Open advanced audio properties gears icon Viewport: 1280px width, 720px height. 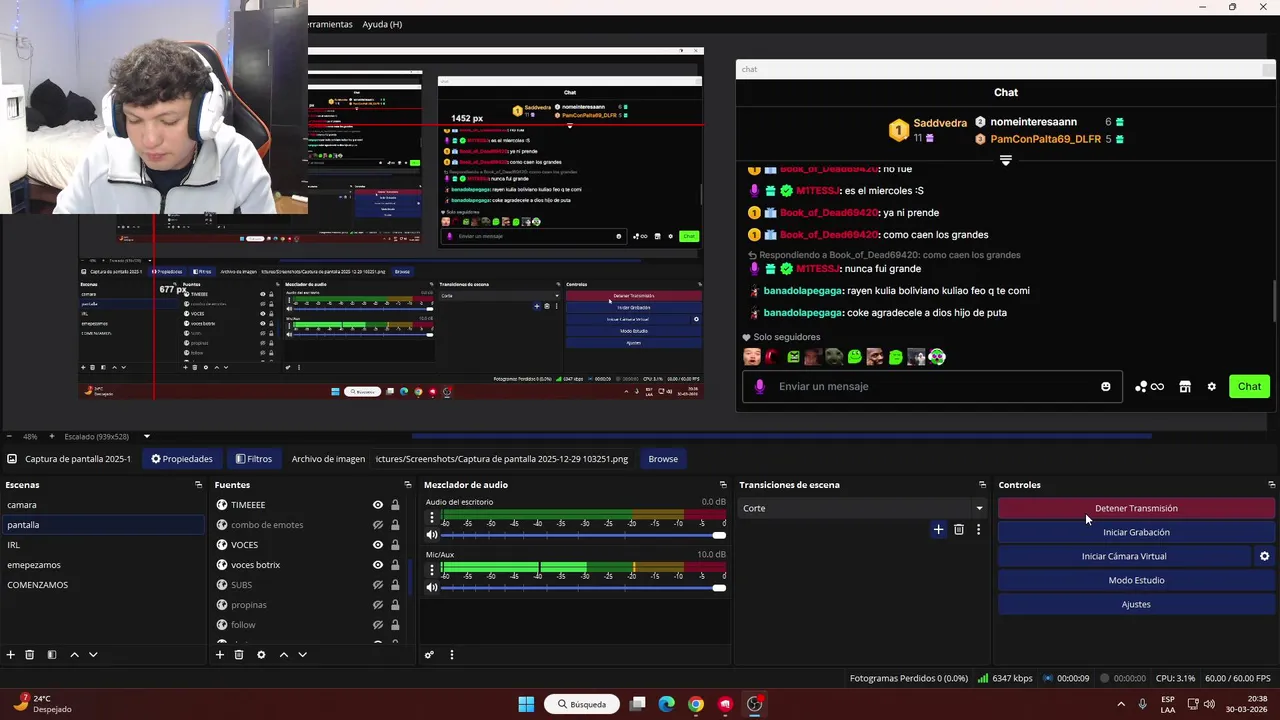(x=429, y=655)
